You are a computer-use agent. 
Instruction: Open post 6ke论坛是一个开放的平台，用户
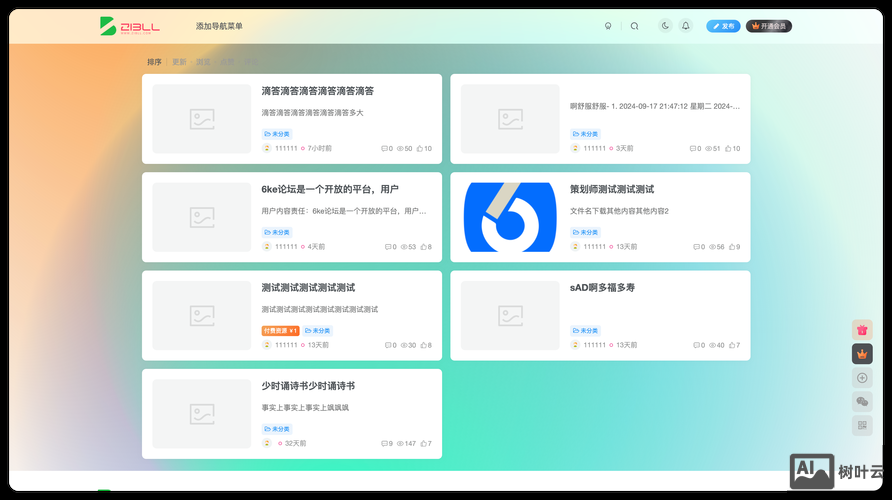330,189
